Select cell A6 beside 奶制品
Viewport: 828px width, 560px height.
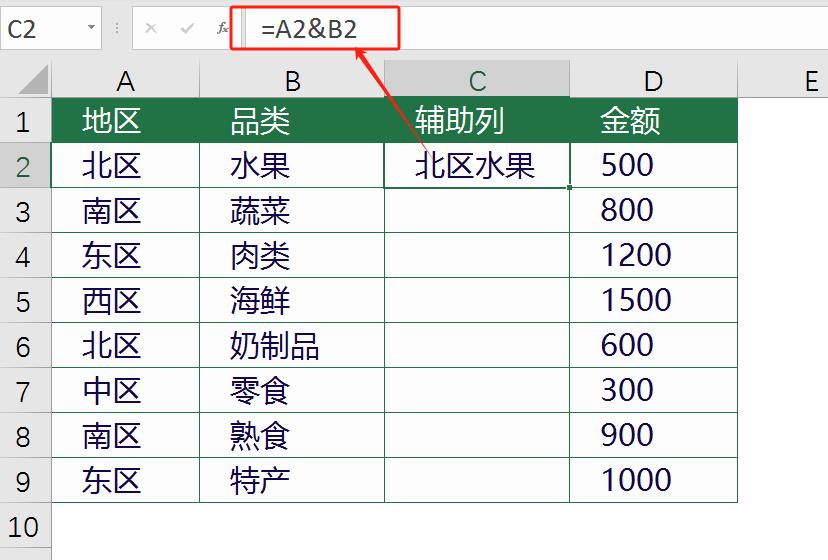coord(125,346)
